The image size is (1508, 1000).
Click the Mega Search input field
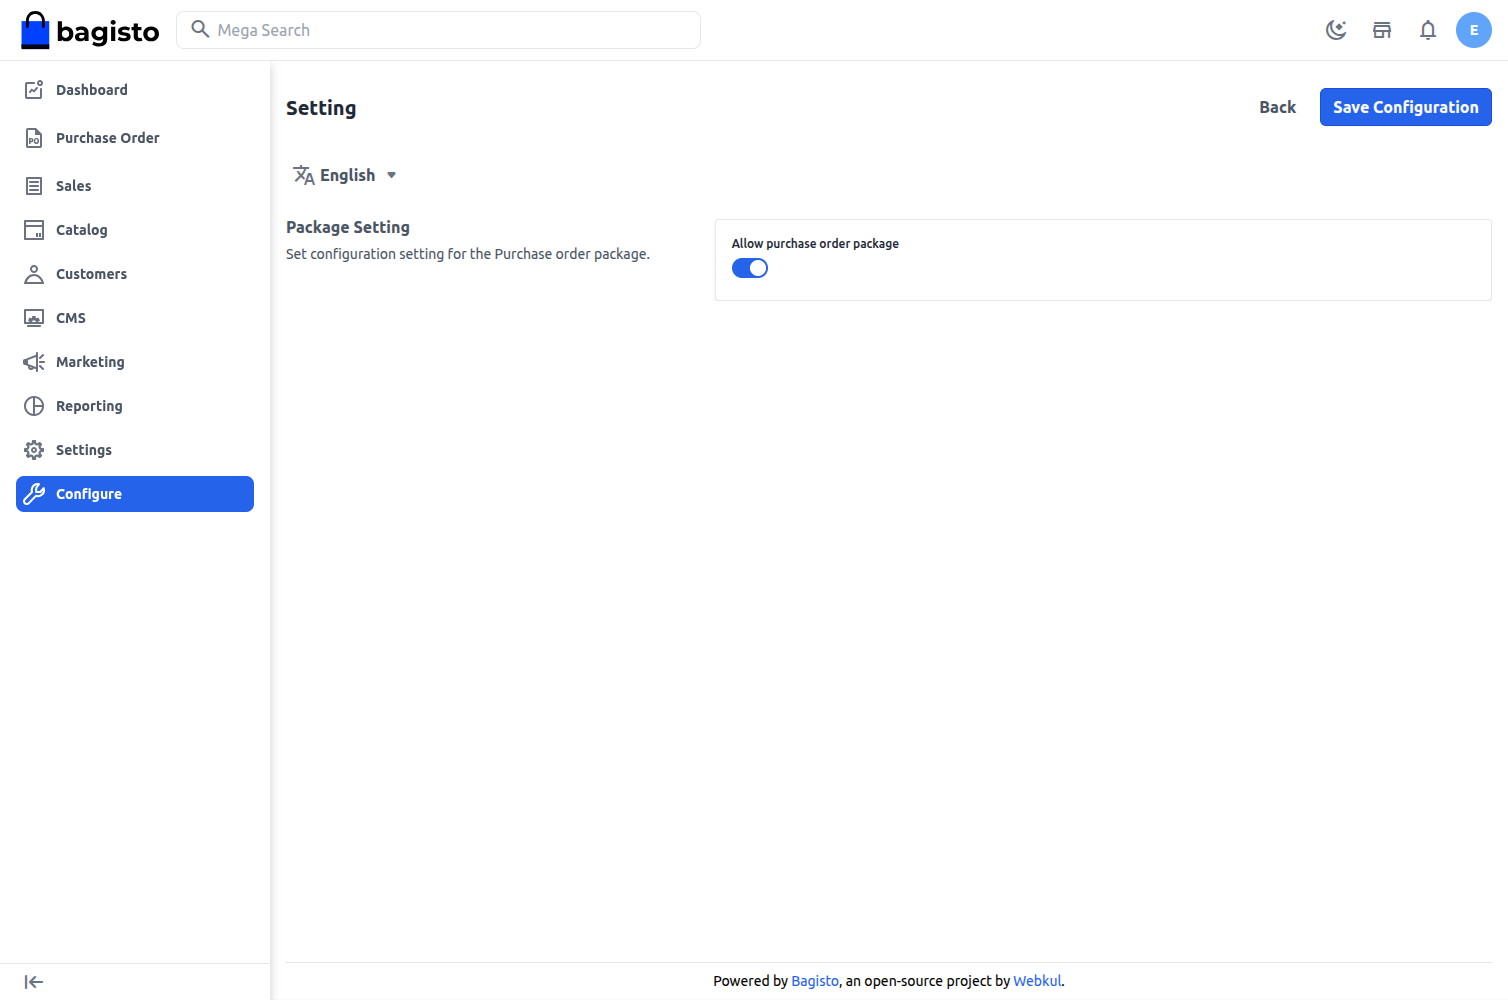pos(438,30)
